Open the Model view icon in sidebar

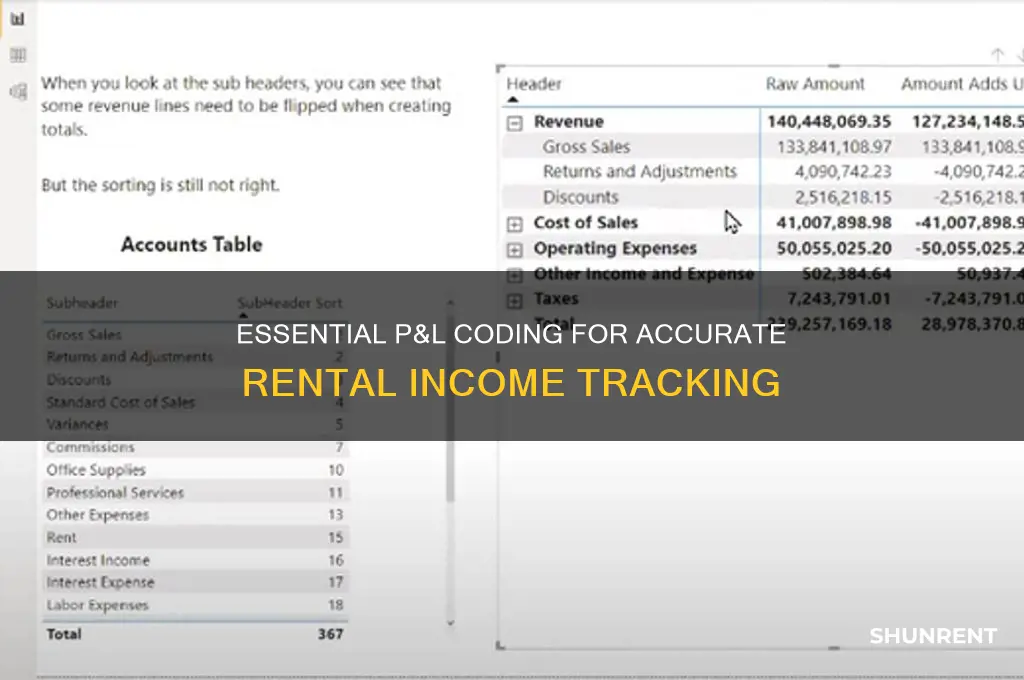pos(18,92)
